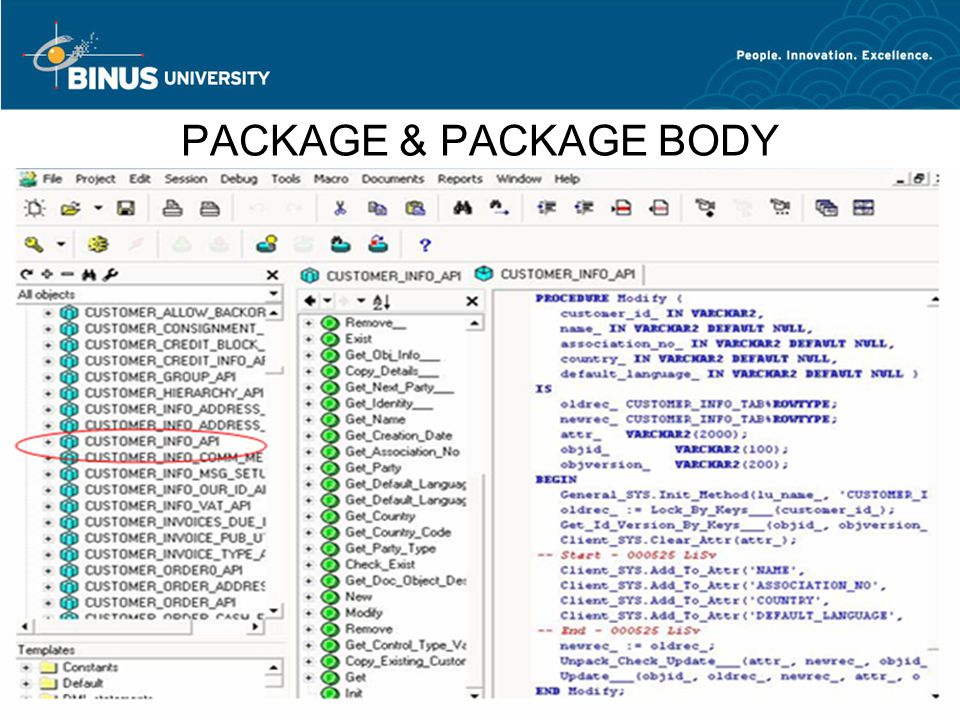The image size is (960, 720).
Task: Click the Copy toolbar icon
Action: point(377,208)
